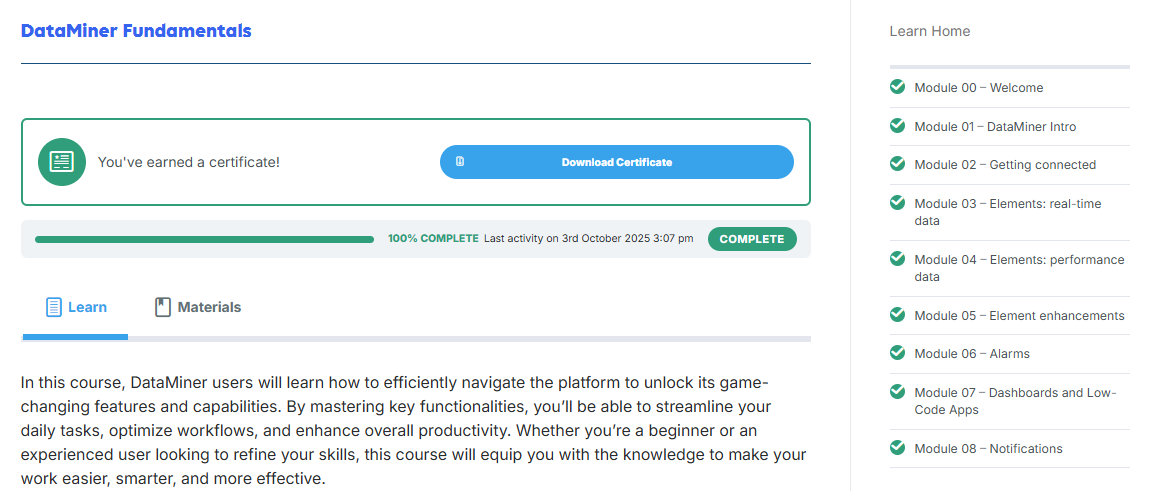Open Module 07 – Dashboards and Low-Code Apps
This screenshot has width=1164, height=491.
click(x=1014, y=401)
